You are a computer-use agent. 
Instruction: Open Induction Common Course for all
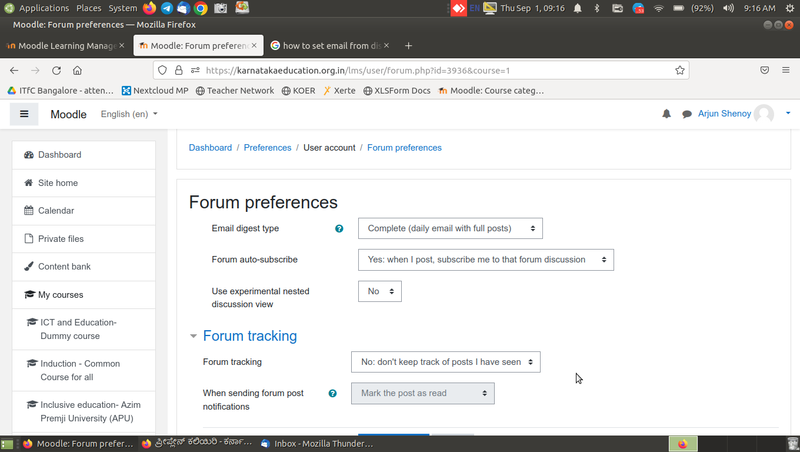(x=84, y=370)
